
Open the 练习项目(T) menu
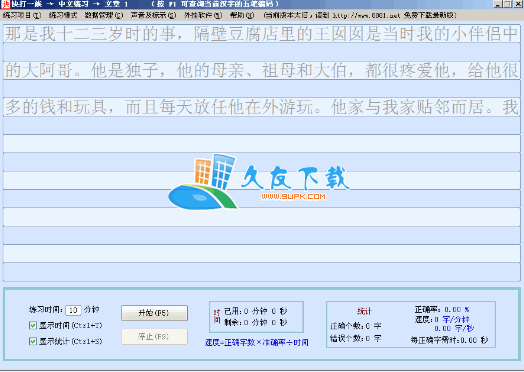[22, 15]
